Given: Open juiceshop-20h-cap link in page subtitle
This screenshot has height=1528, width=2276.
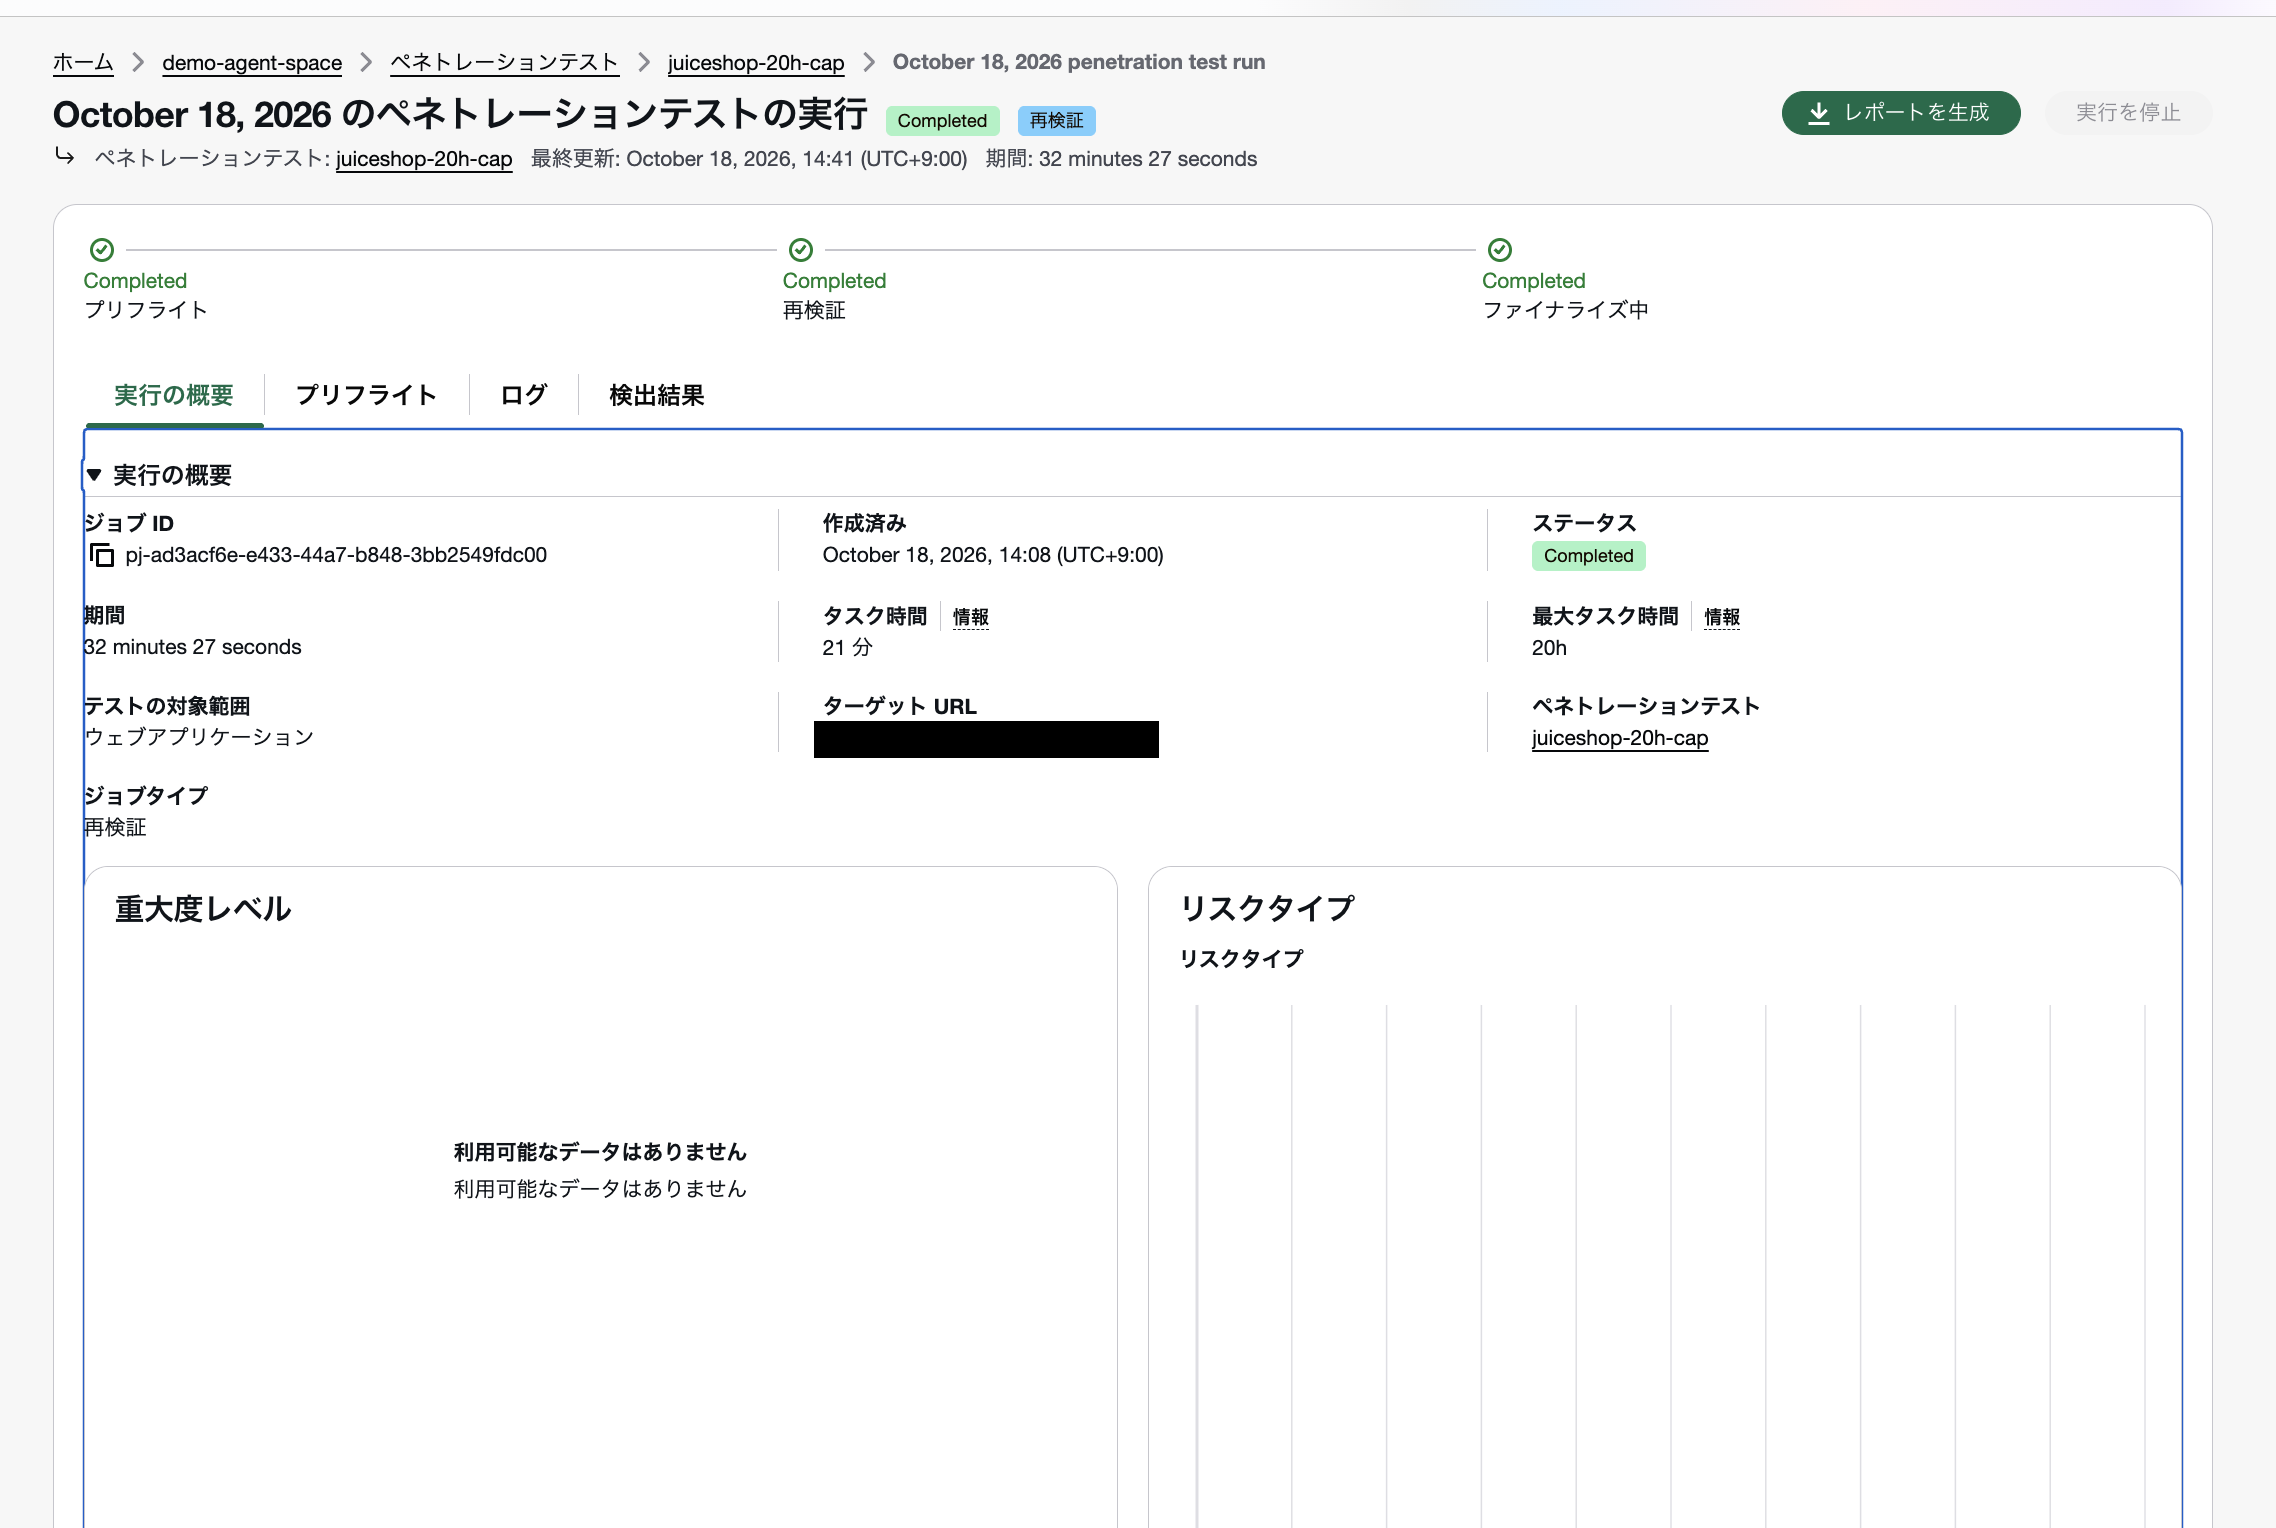Looking at the screenshot, I should point(424,159).
